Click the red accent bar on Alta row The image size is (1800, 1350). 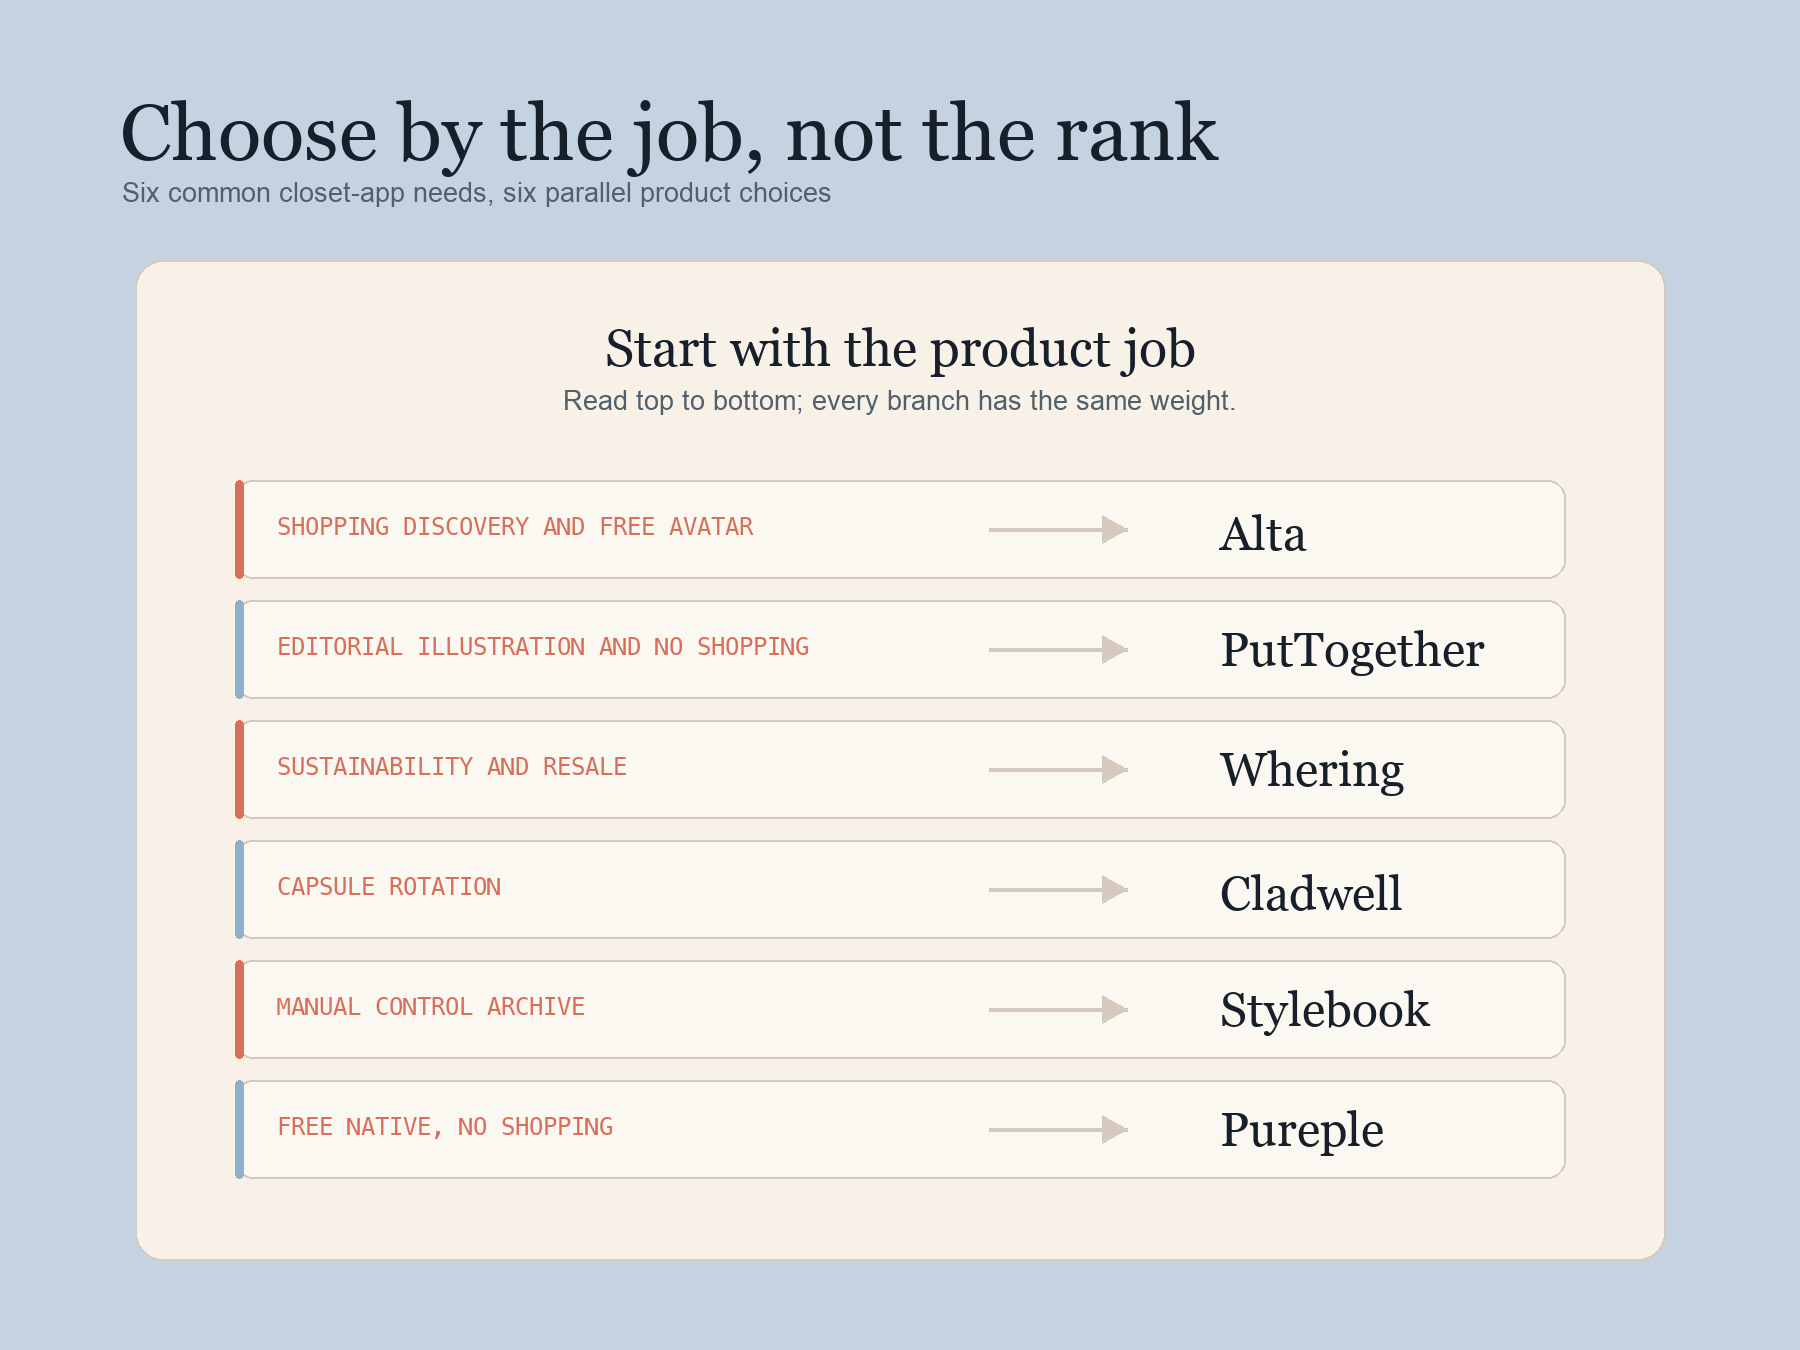pyautogui.click(x=239, y=530)
